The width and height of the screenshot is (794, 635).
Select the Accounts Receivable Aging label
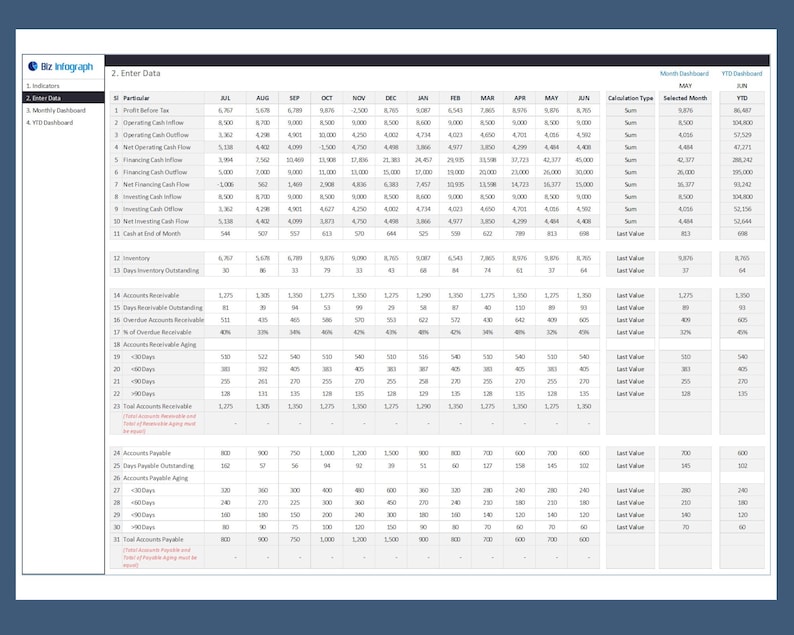coord(160,344)
